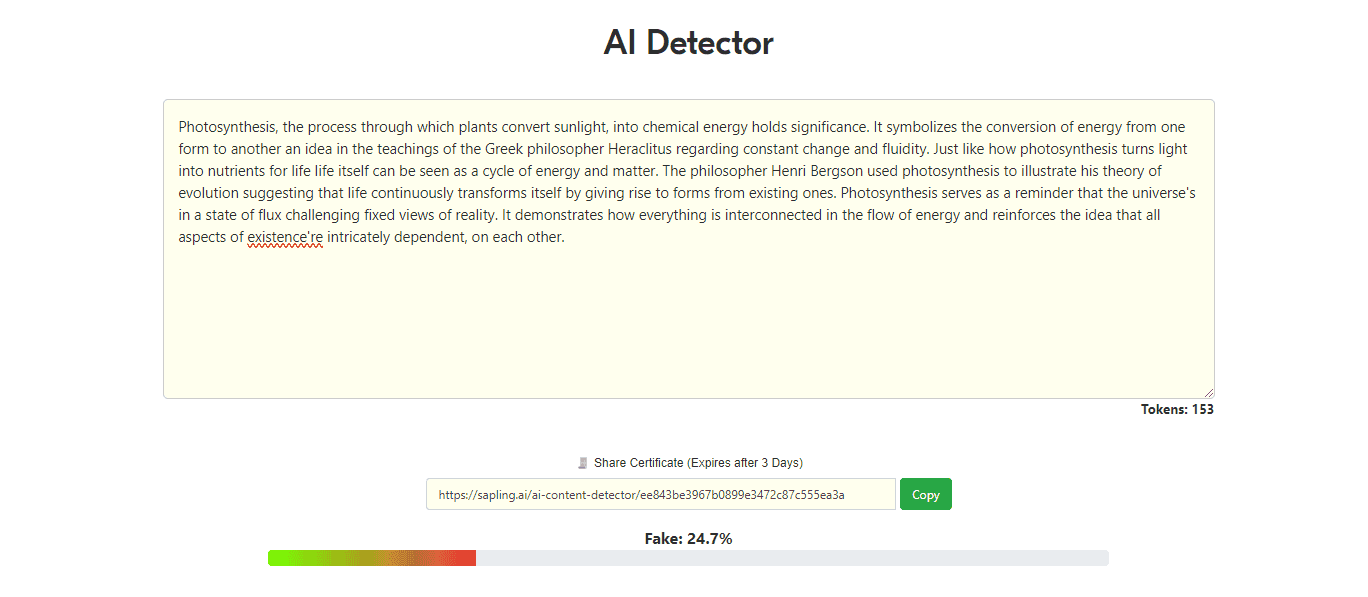Click the underlined word existence're
This screenshot has width=1368, height=597.
285,237
